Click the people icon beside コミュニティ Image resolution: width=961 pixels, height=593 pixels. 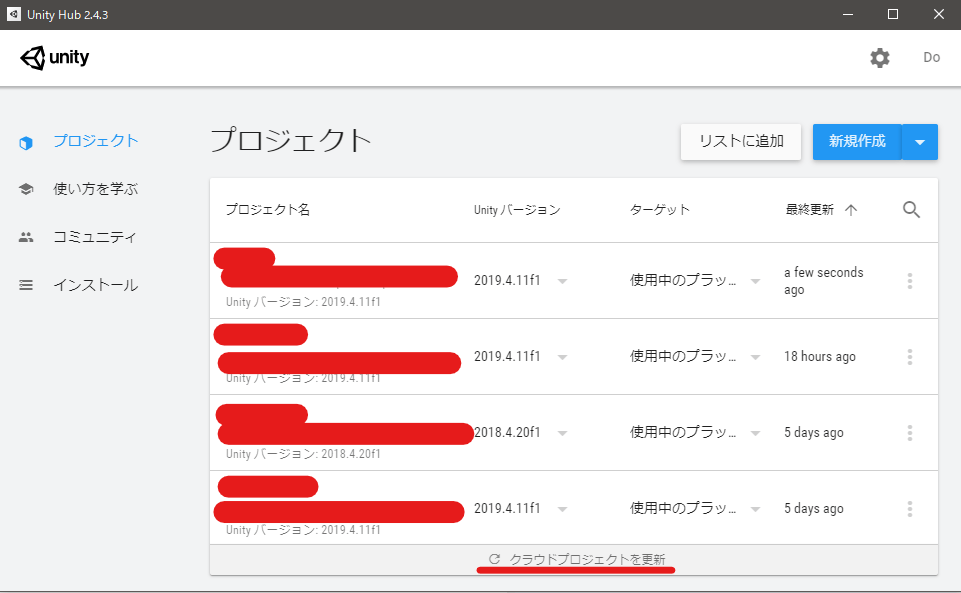click(x=26, y=237)
